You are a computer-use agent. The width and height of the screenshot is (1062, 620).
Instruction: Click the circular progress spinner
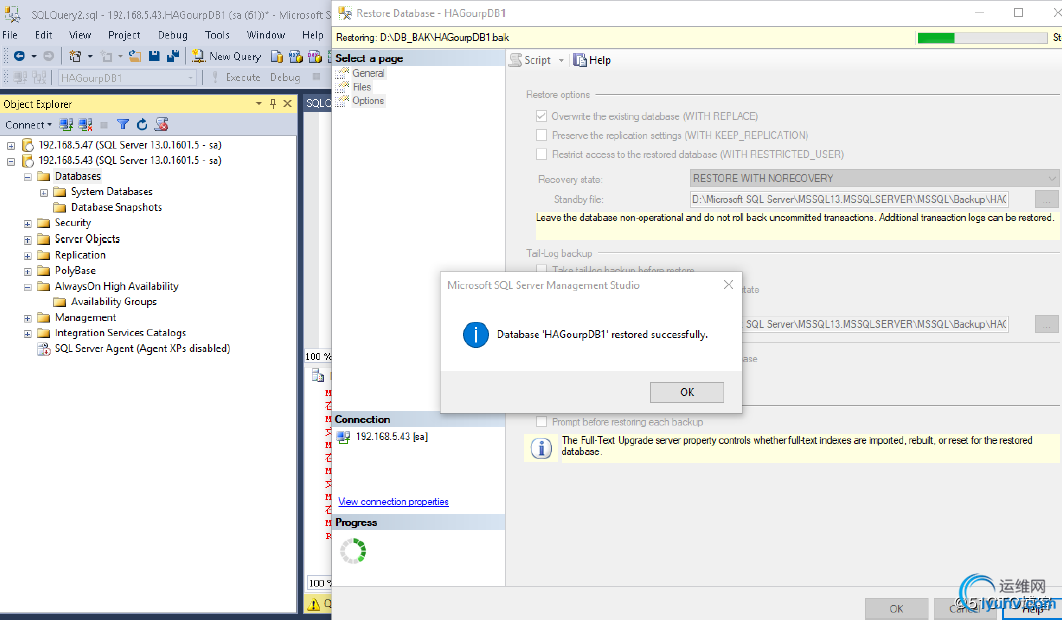[353, 552]
